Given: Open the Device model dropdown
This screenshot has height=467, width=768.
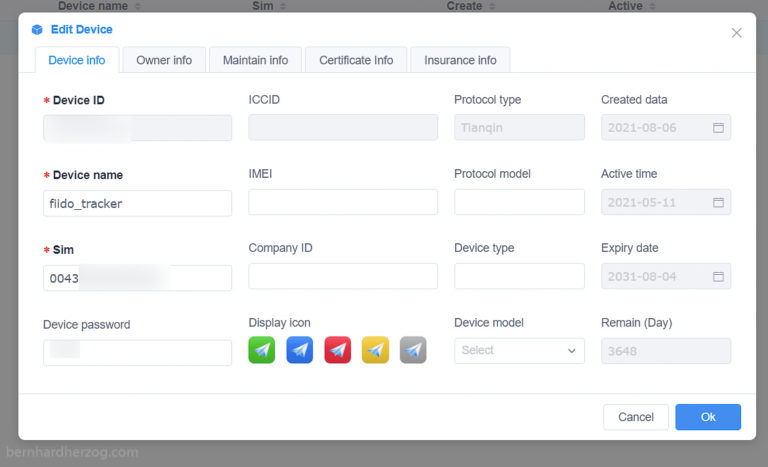Looking at the screenshot, I should (519, 351).
